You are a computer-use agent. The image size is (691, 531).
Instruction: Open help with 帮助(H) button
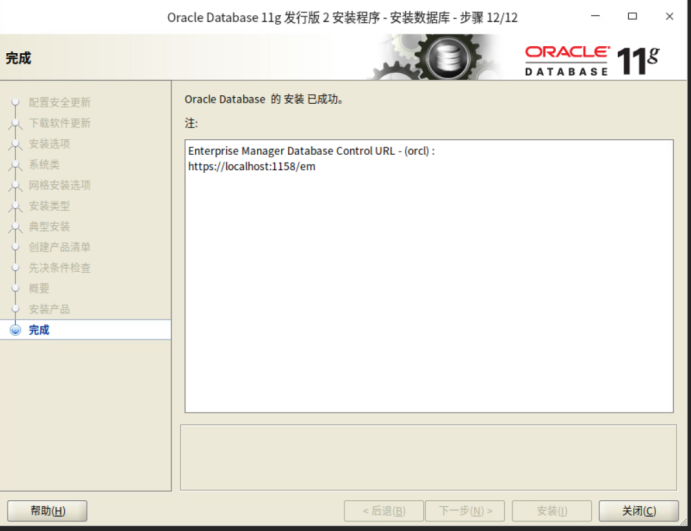click(47, 511)
